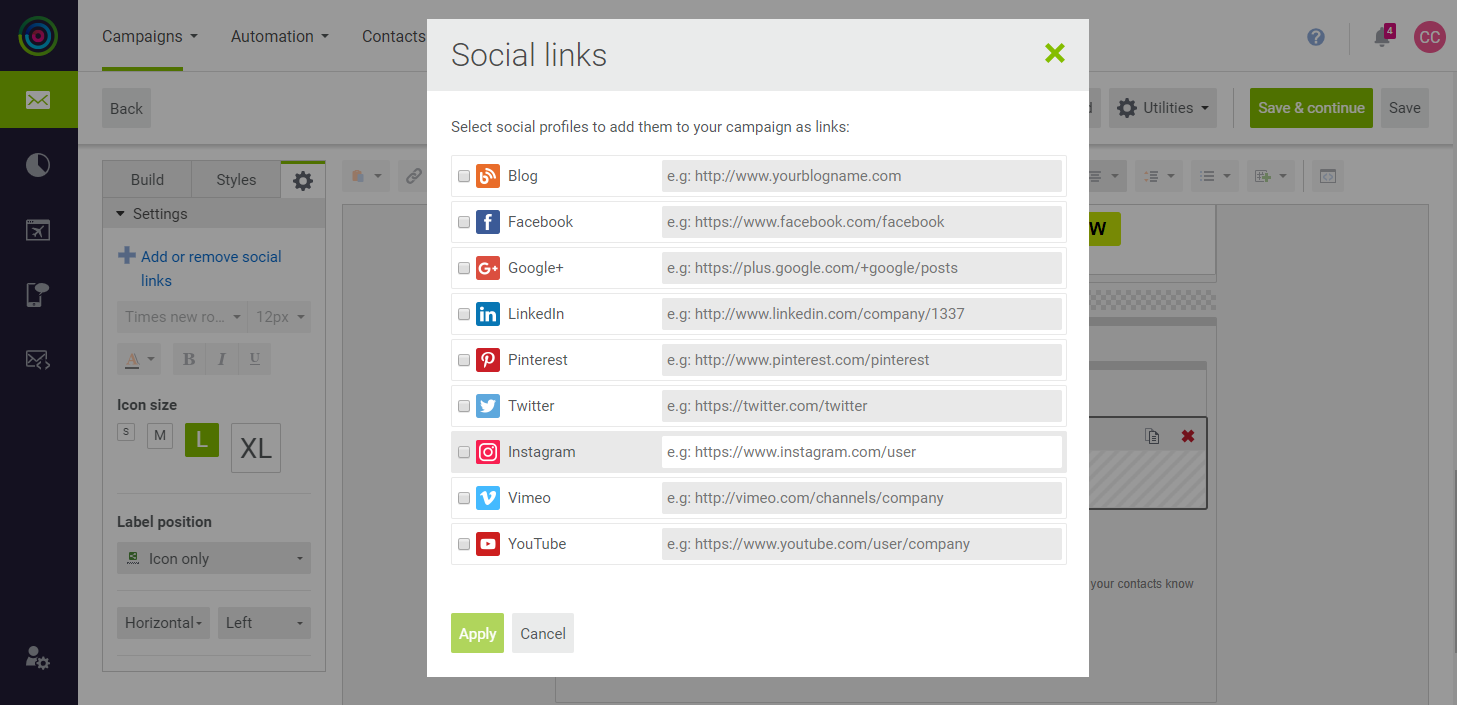Open the CC account avatar

[x=1429, y=37]
